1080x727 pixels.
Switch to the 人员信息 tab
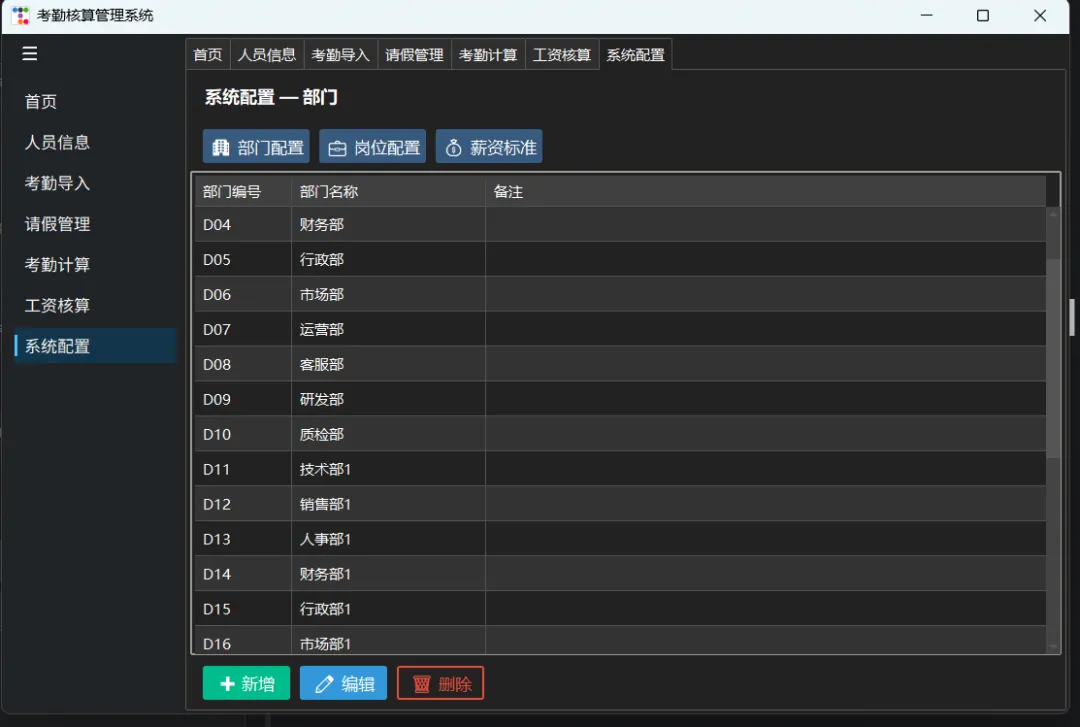(x=267, y=54)
